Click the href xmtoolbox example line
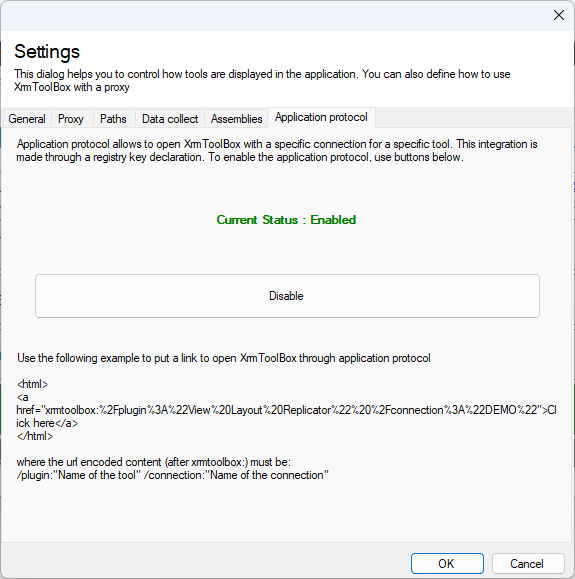Viewport: 575px width, 579px height. click(286, 410)
